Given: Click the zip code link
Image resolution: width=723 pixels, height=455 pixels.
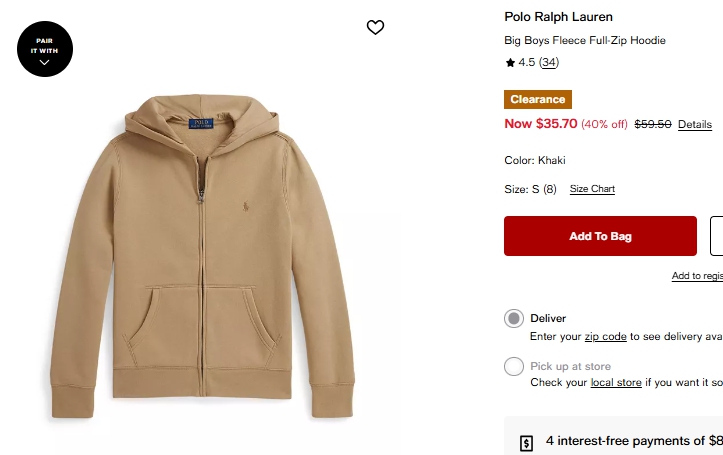Looking at the screenshot, I should (606, 337).
